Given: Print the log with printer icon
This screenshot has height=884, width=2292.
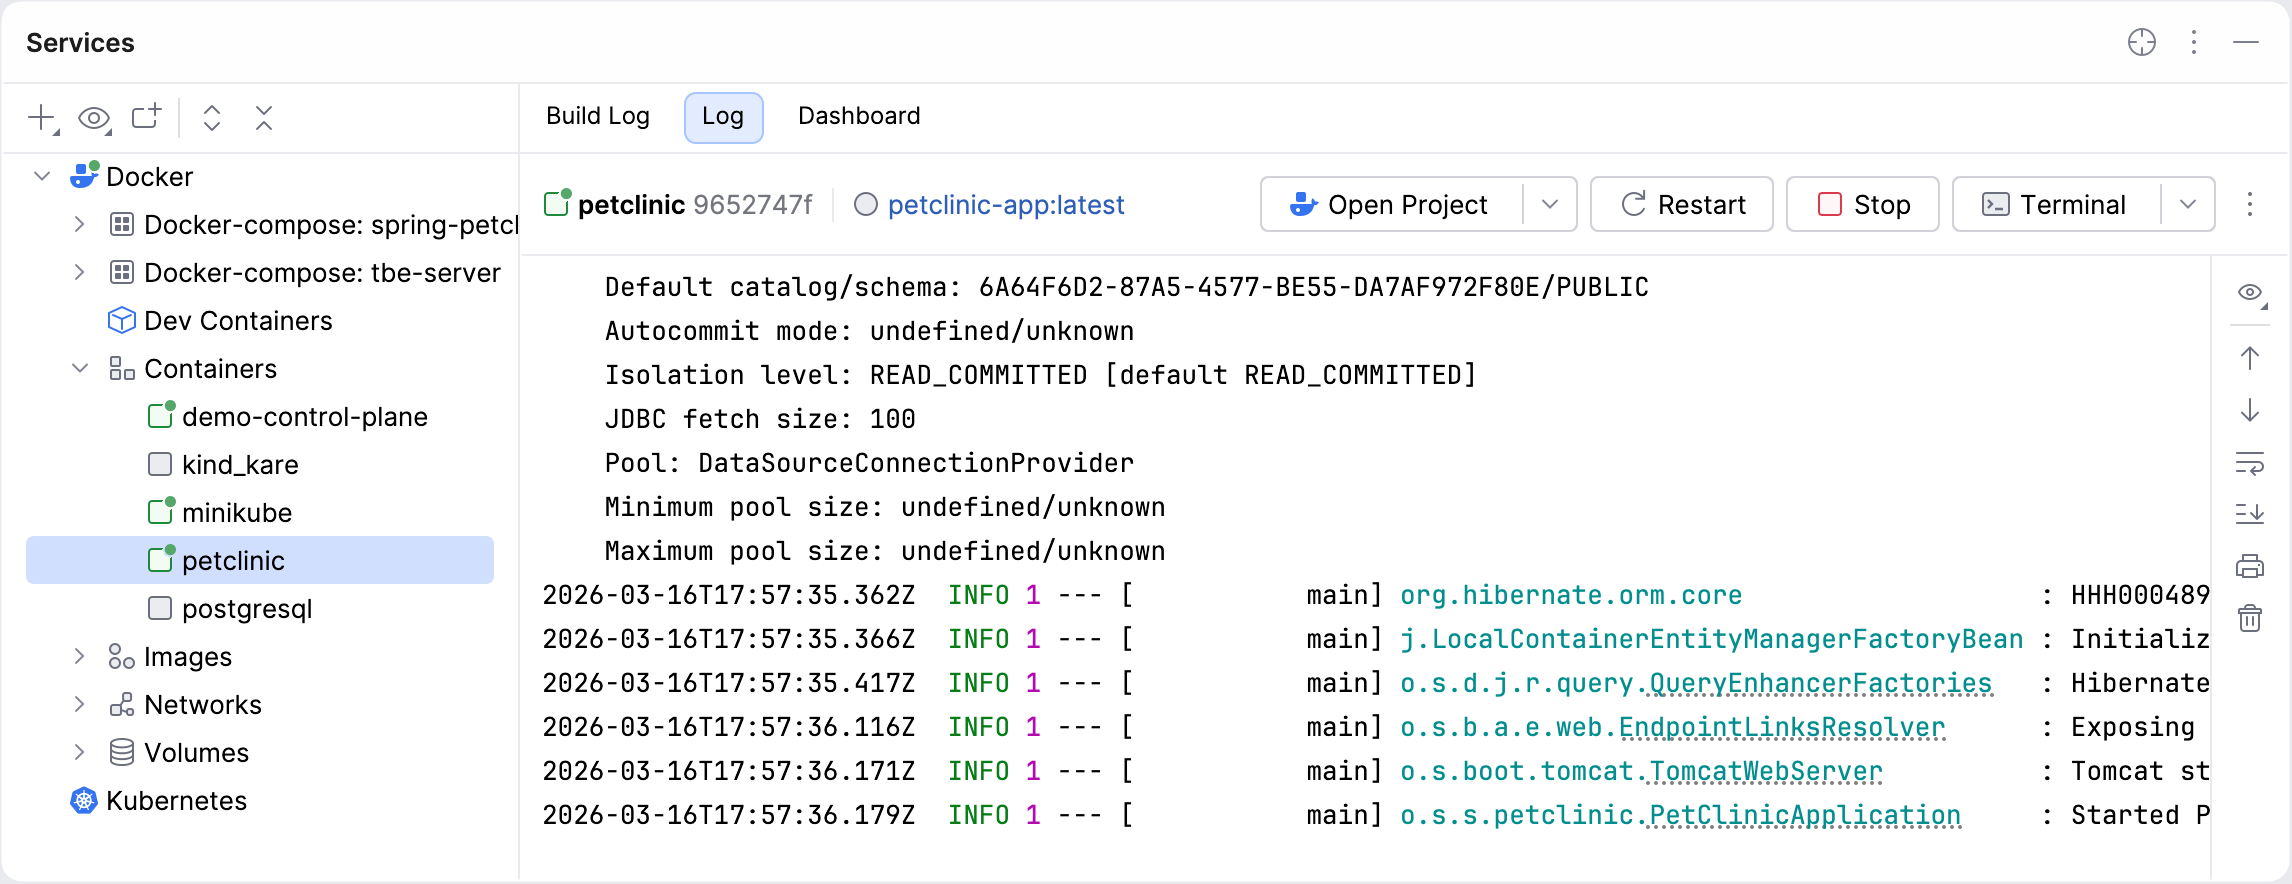Looking at the screenshot, I should click(x=2249, y=566).
